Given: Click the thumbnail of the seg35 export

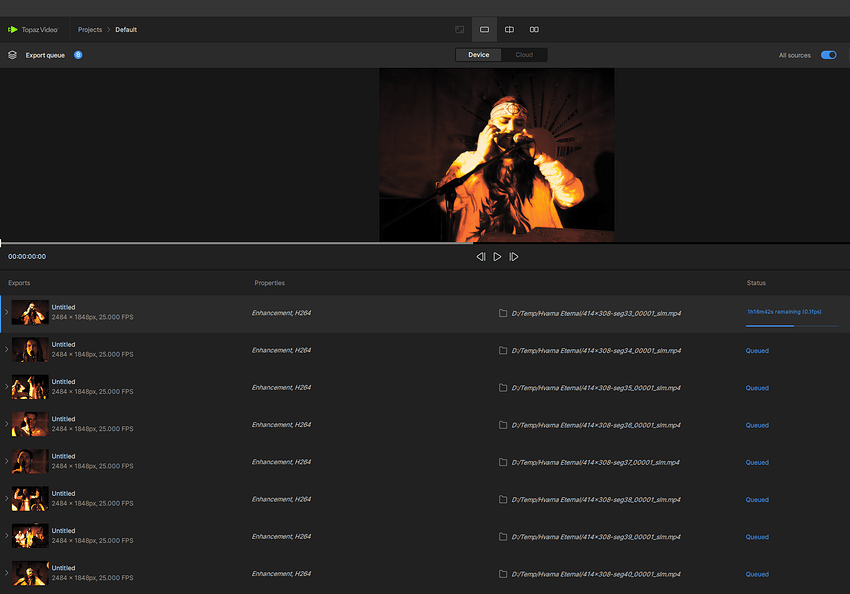Looking at the screenshot, I should point(30,387).
